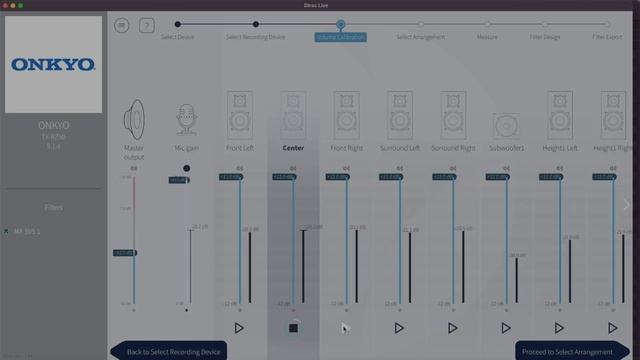
Task: Play test signal on Subwoofer1
Action: (x=506, y=328)
